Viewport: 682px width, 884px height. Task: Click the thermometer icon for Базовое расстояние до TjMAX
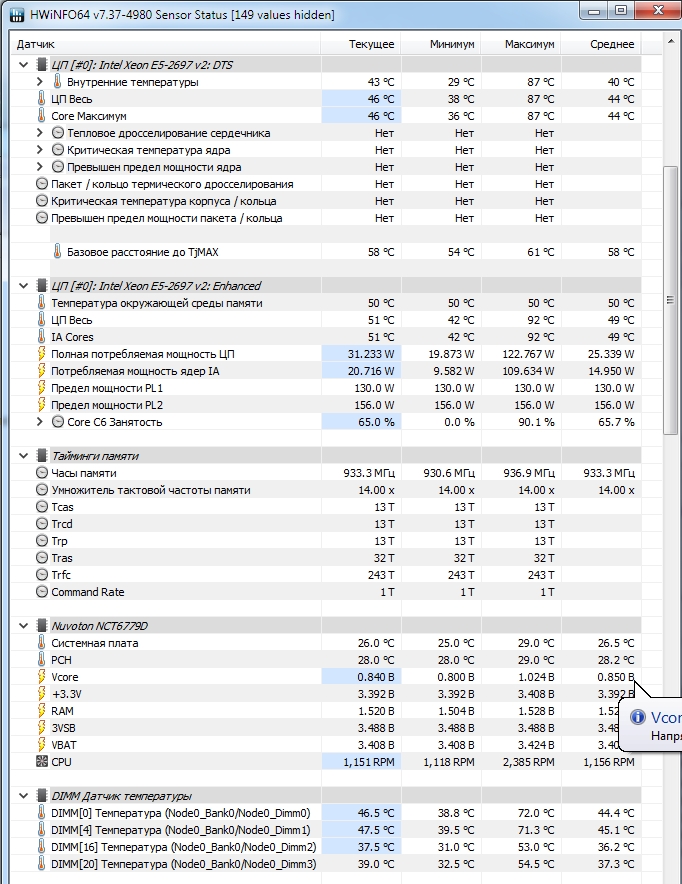(x=57, y=251)
